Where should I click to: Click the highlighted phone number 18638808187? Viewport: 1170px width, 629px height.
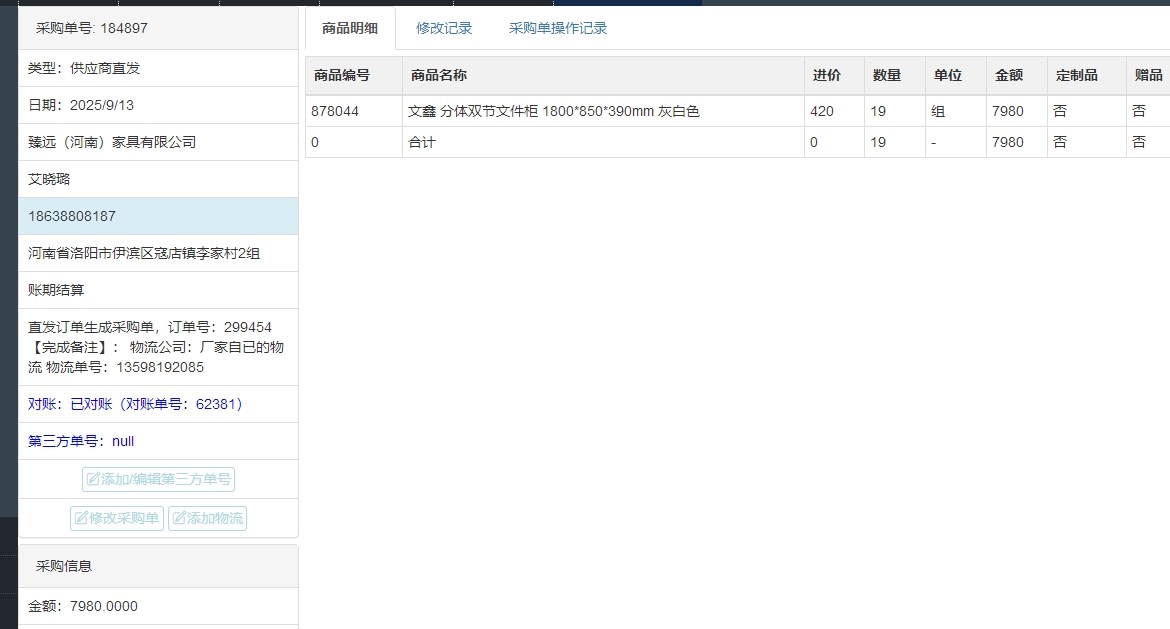pyautogui.click(x=72, y=216)
